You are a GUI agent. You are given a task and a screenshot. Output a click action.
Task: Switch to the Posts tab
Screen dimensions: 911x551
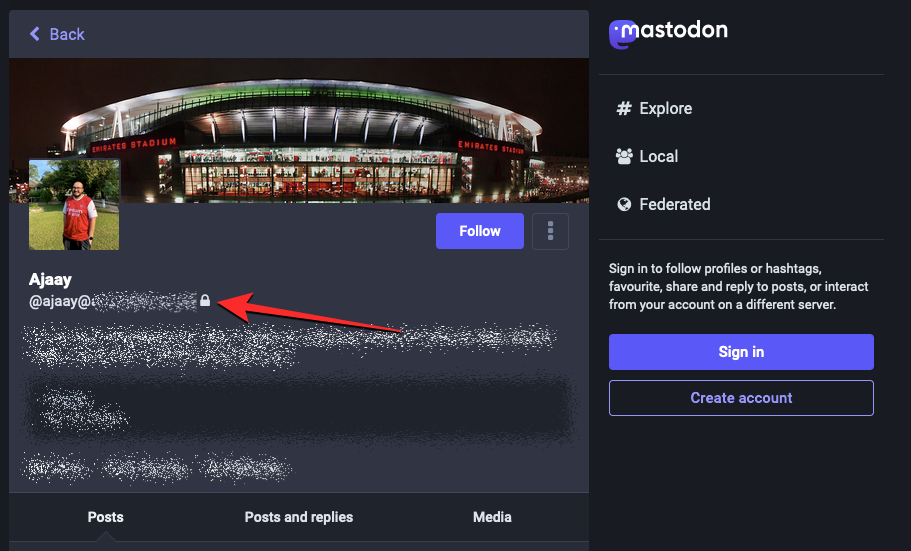coord(105,517)
